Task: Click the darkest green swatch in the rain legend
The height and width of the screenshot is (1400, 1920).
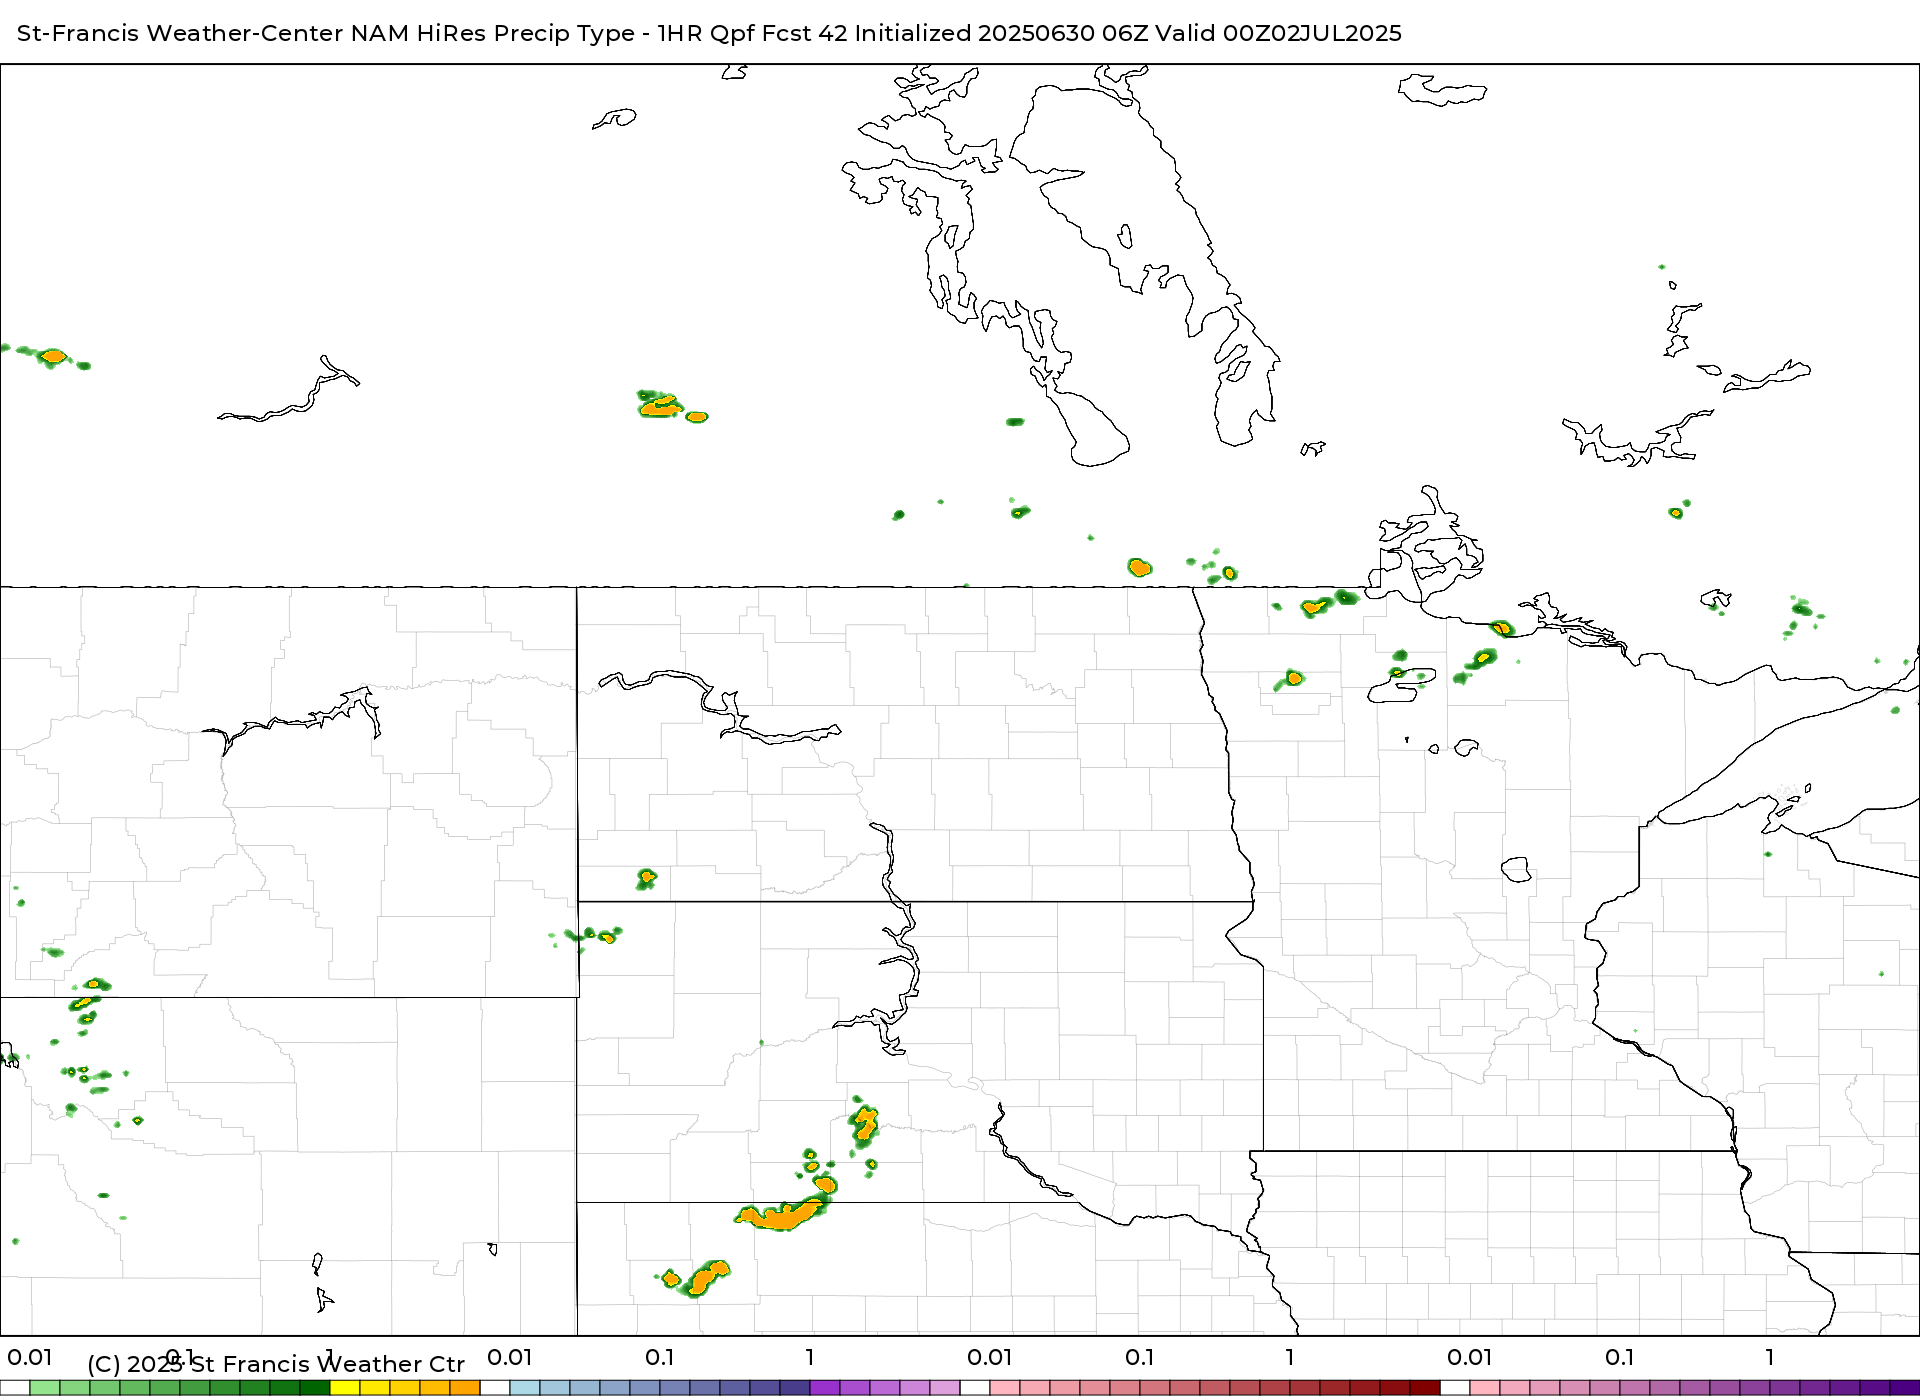Action: [315, 1388]
